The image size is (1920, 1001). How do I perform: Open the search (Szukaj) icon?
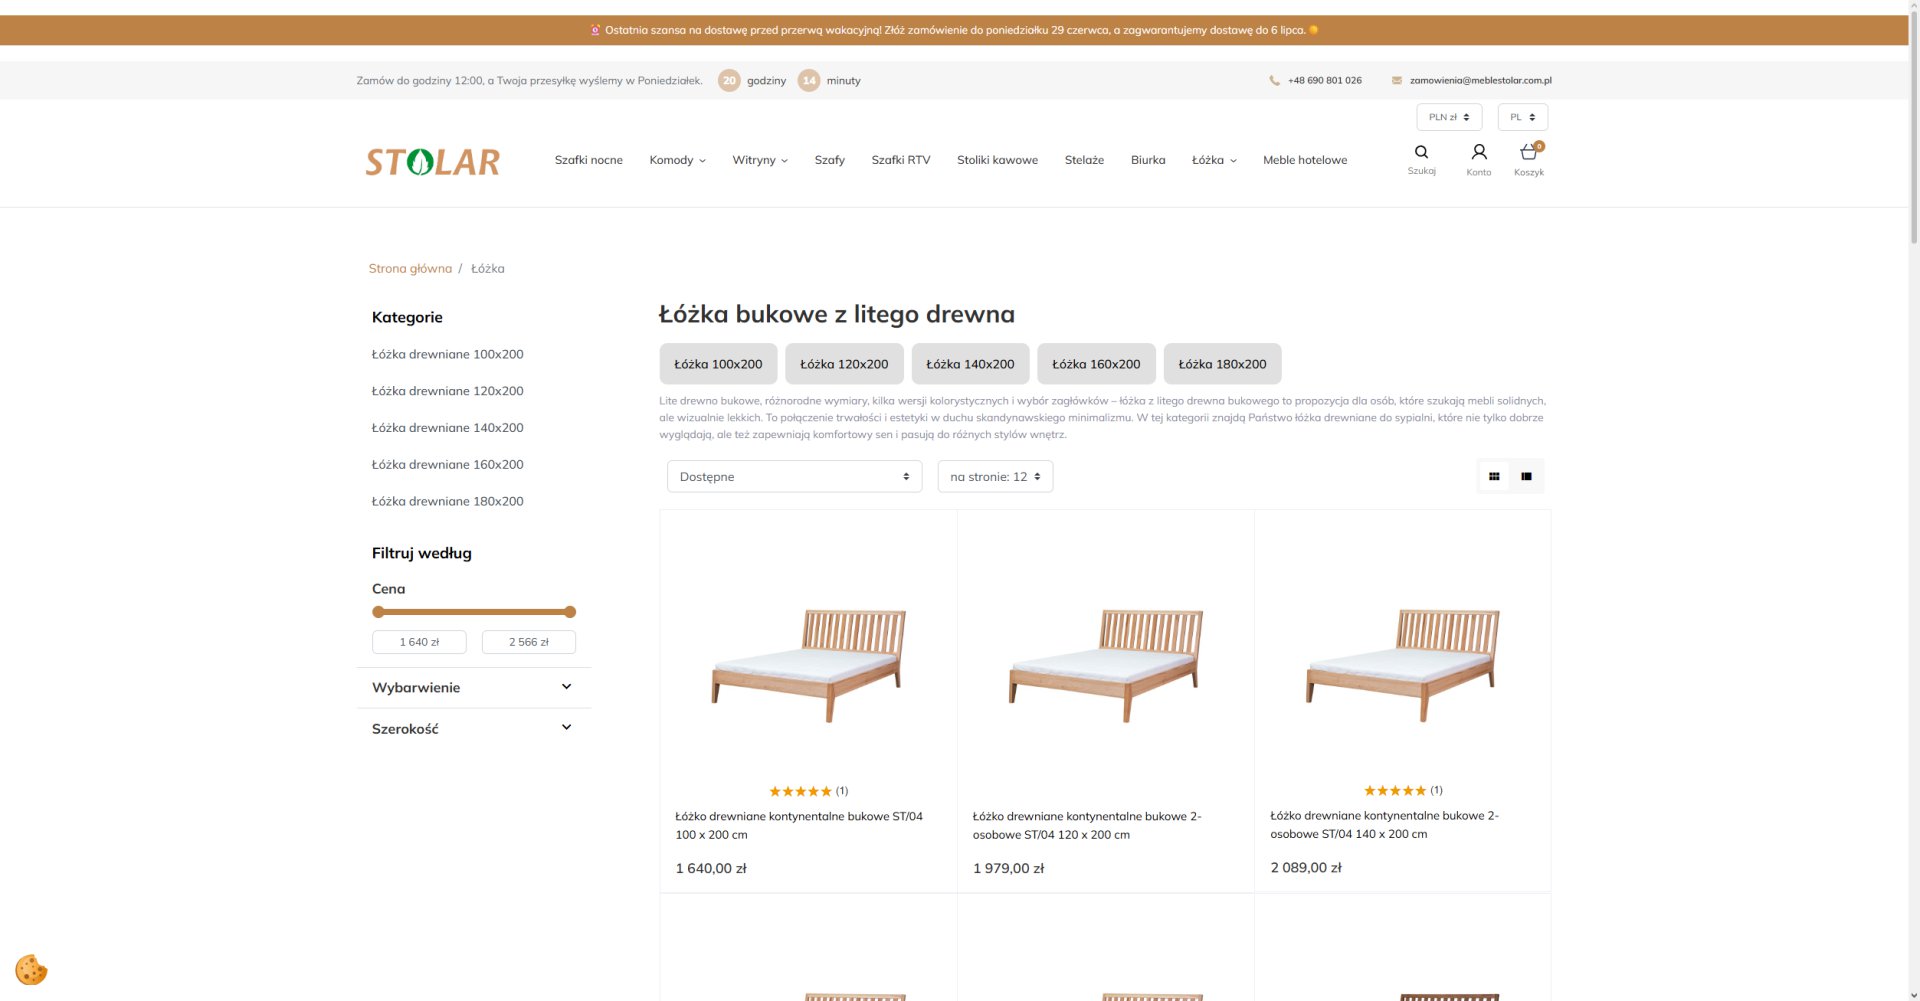[1421, 158]
